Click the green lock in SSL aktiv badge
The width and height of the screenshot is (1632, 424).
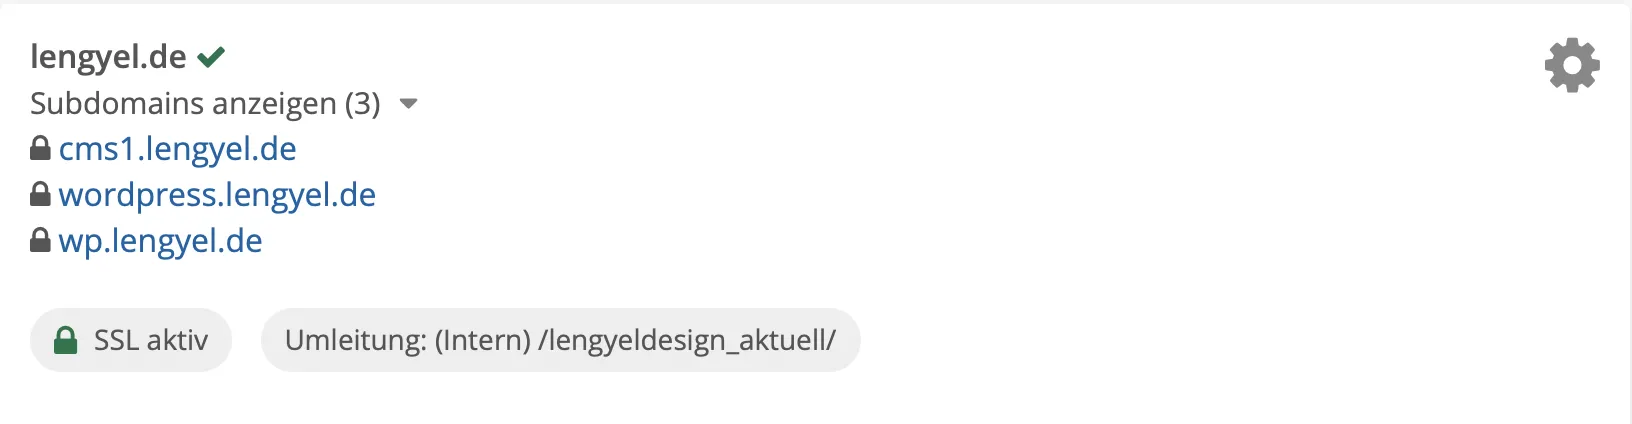65,340
